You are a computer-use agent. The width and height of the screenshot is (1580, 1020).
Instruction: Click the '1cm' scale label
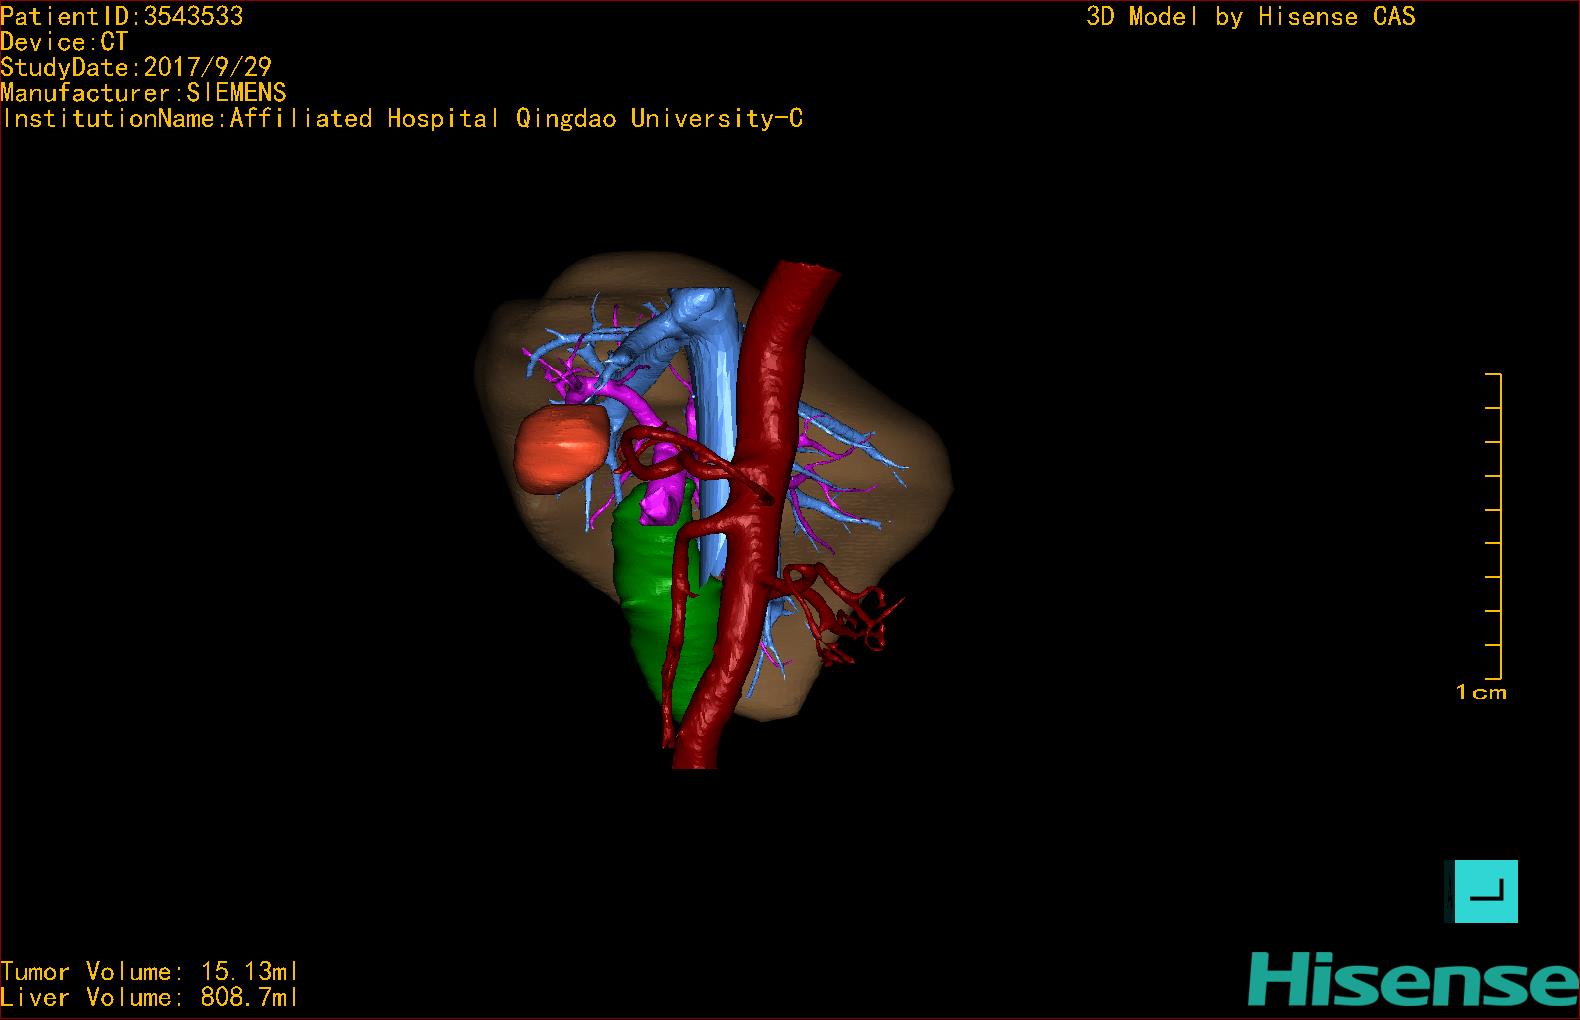pyautogui.click(x=1481, y=692)
